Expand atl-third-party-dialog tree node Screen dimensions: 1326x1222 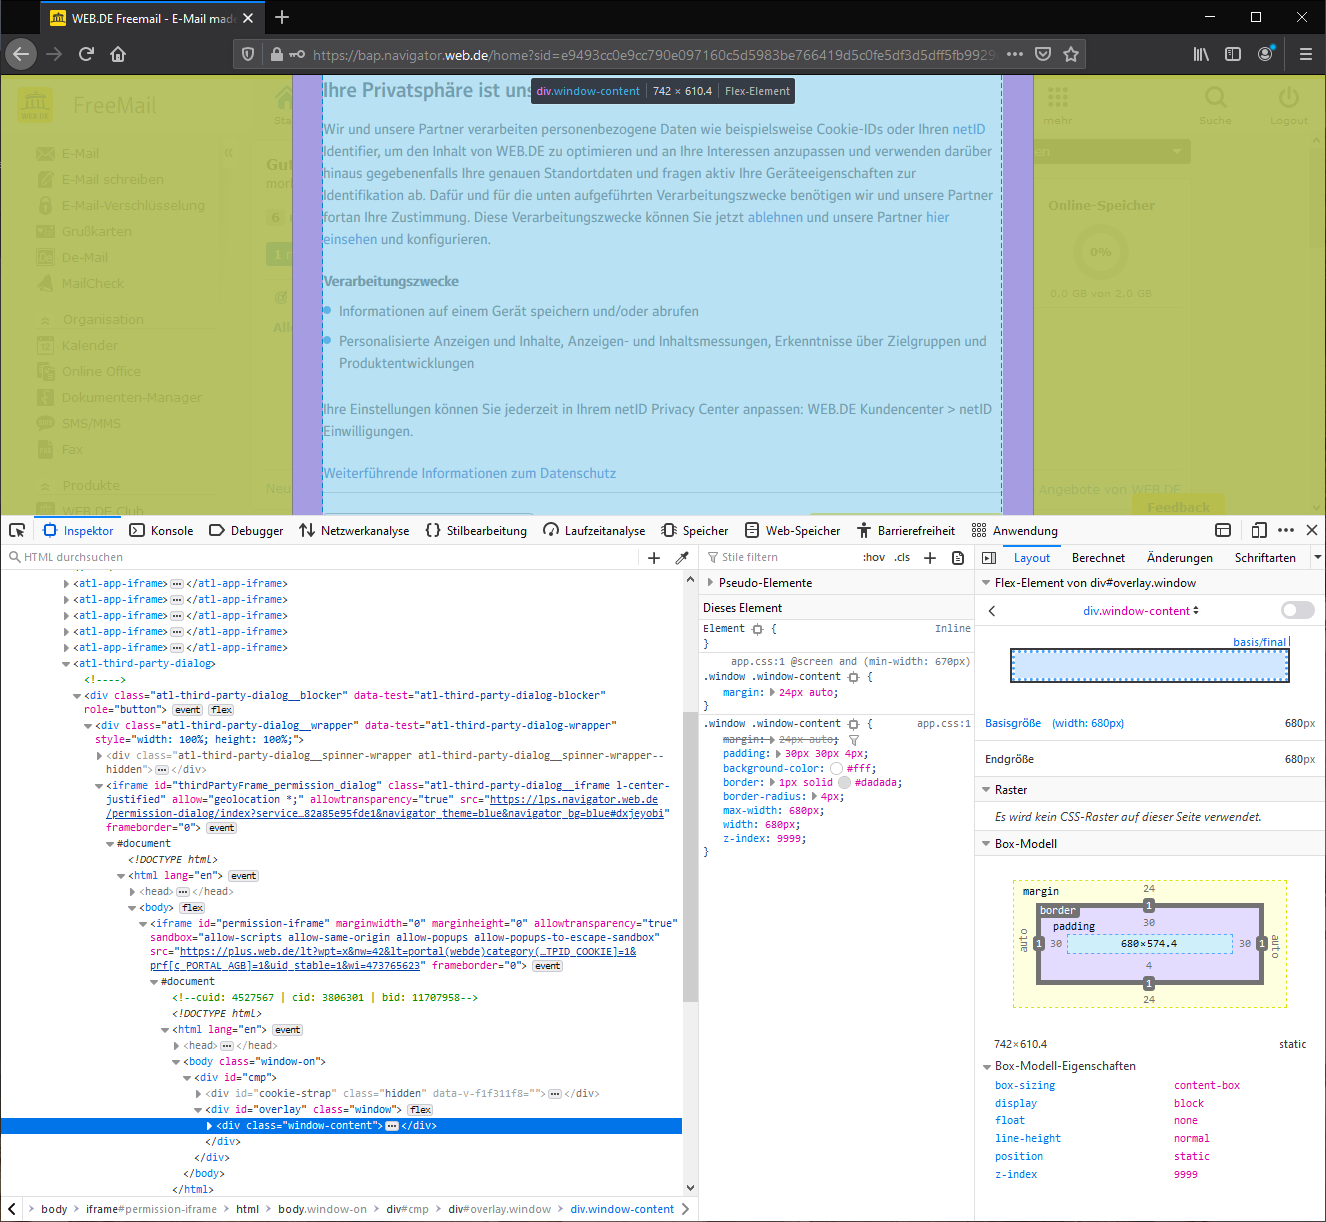[66, 663]
